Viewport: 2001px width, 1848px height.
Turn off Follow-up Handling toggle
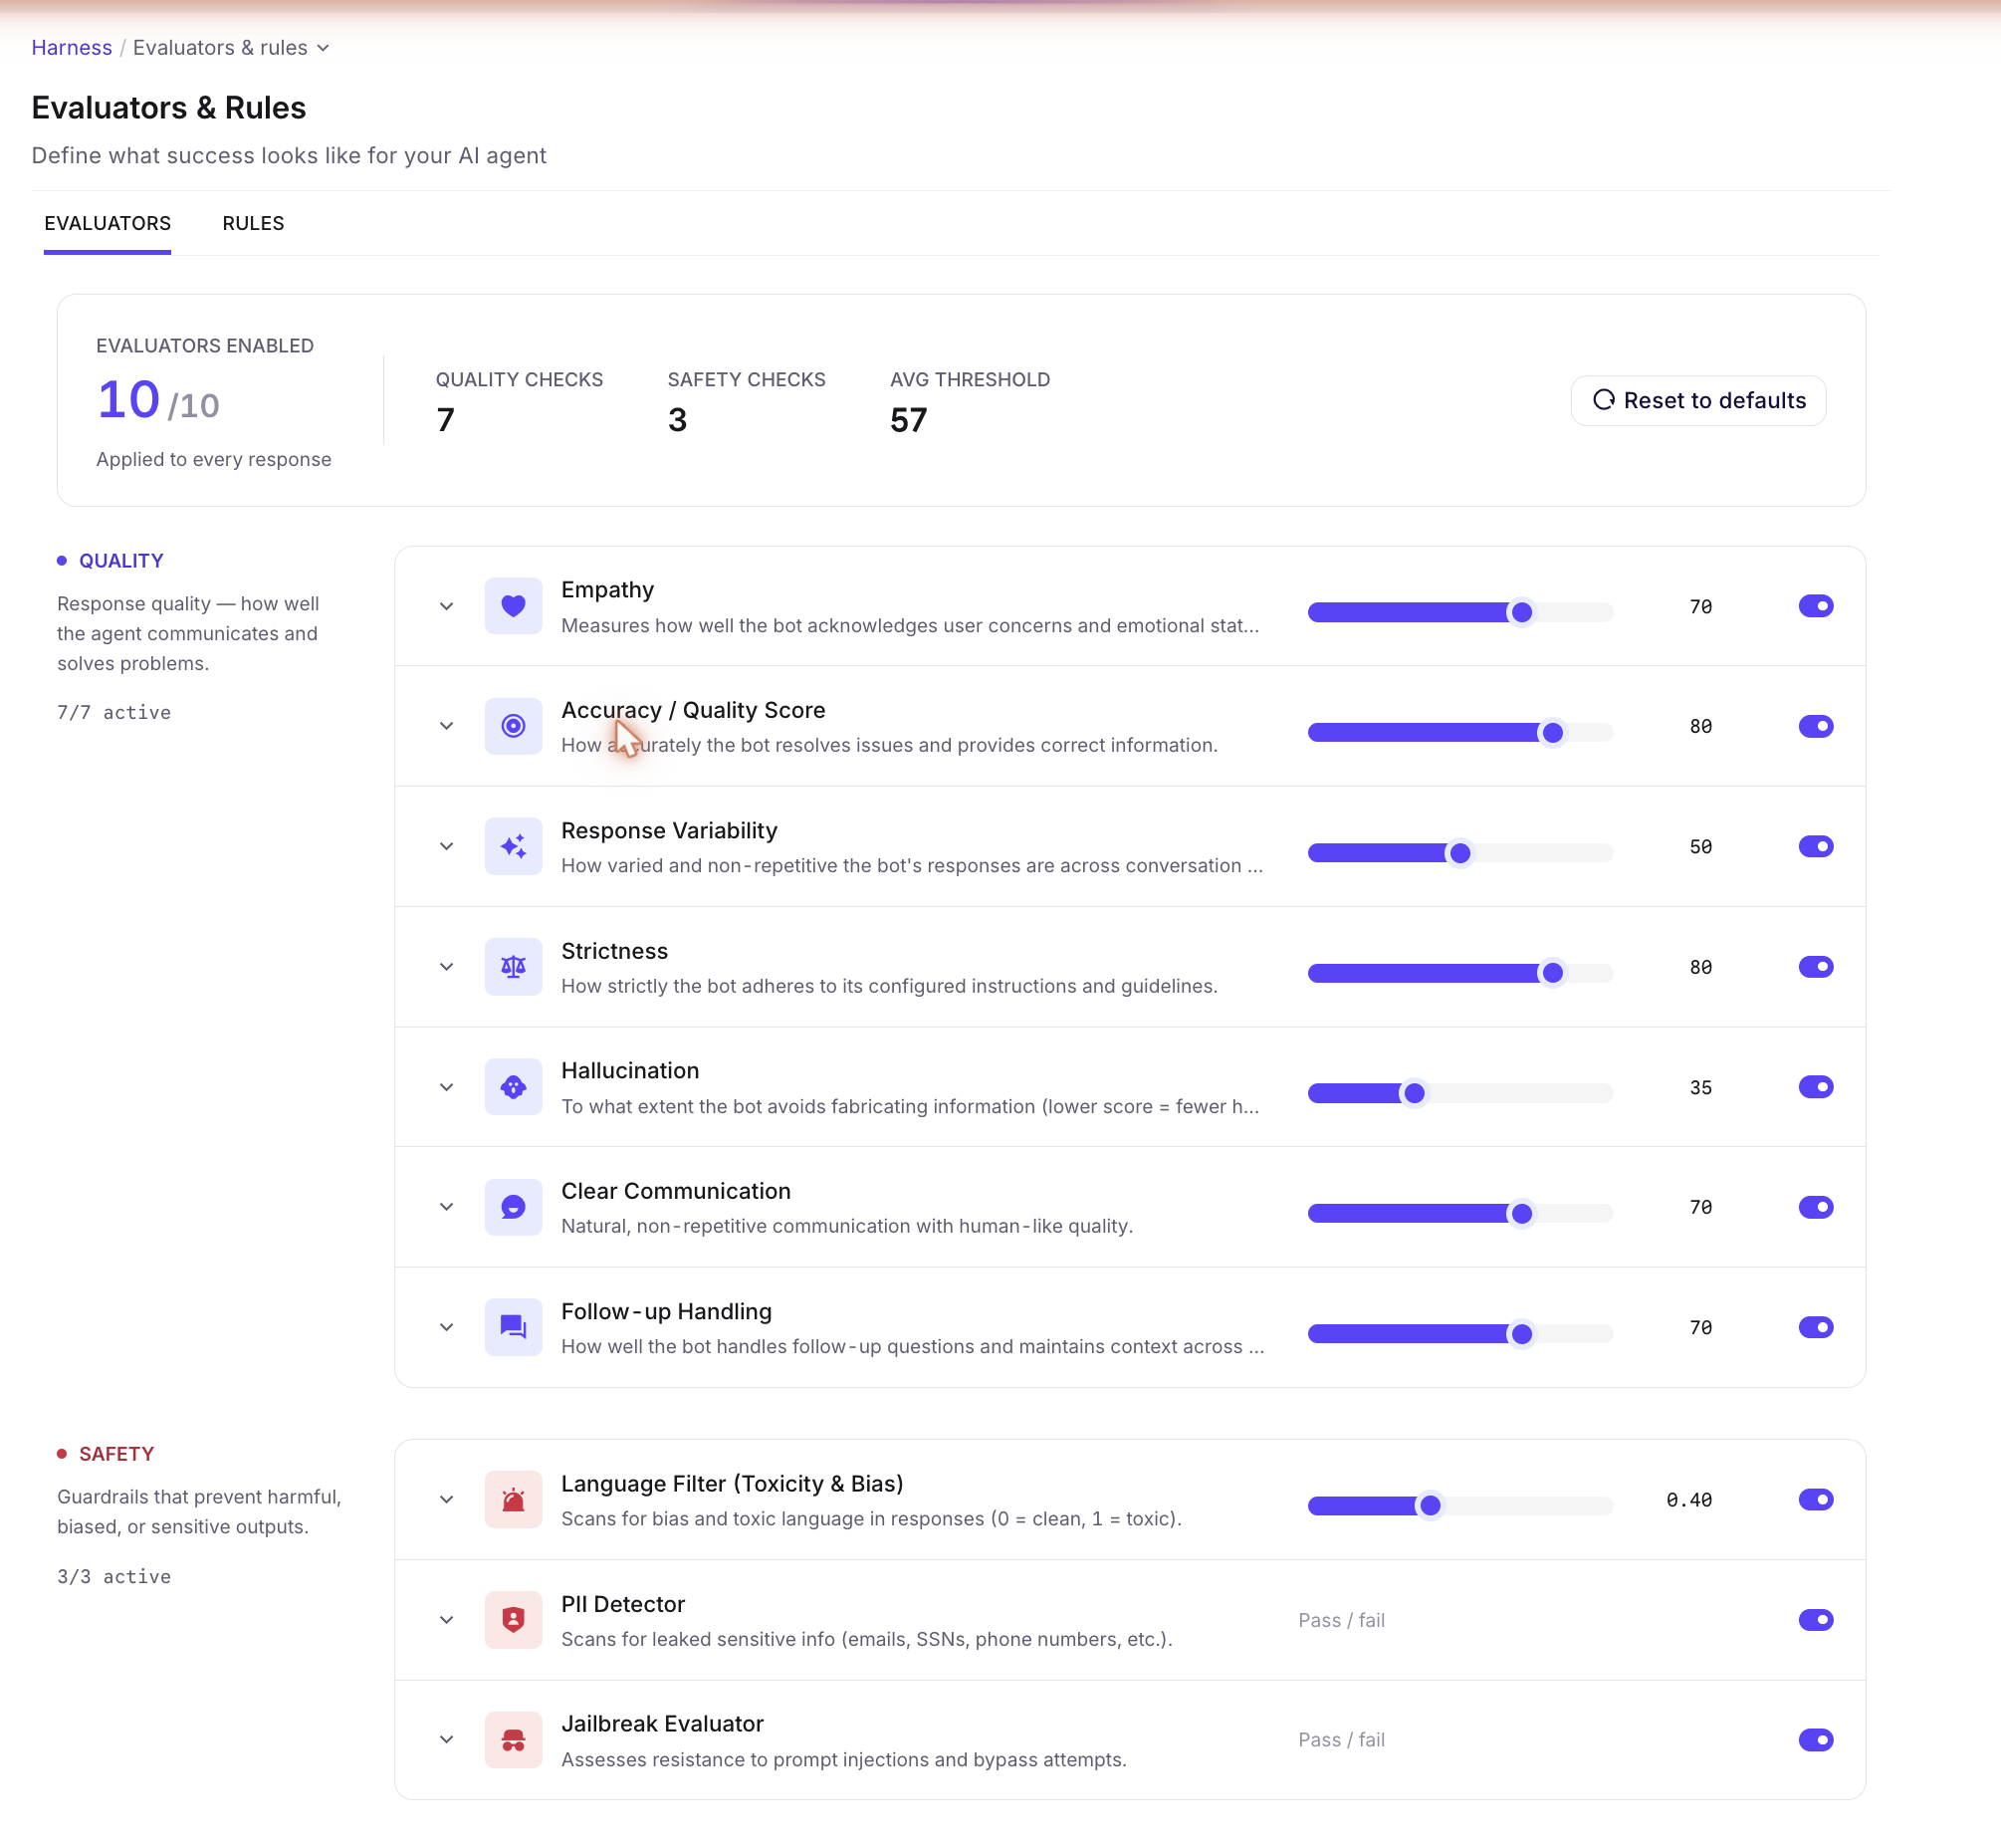coord(1816,1327)
